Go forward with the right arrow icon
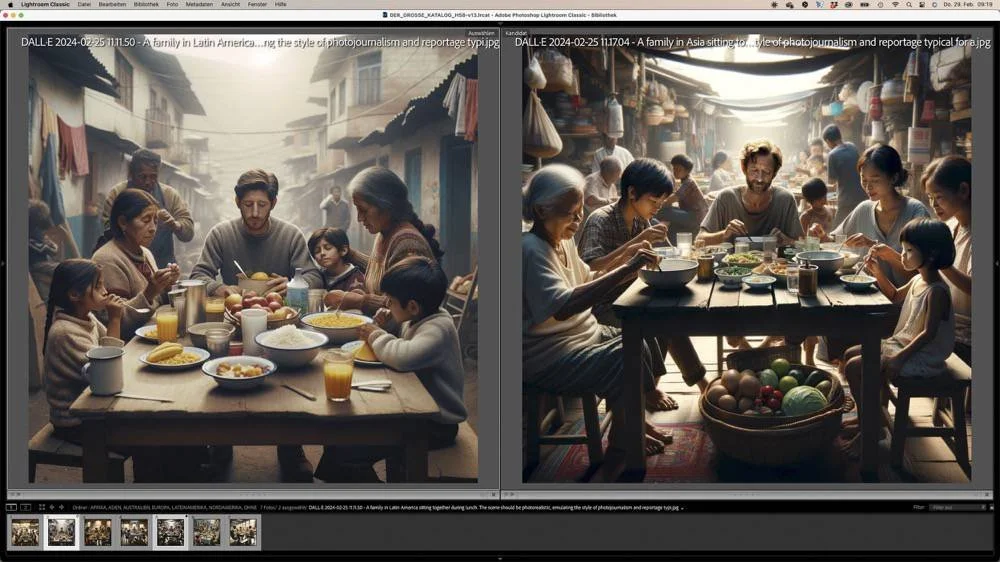 tap(61, 507)
